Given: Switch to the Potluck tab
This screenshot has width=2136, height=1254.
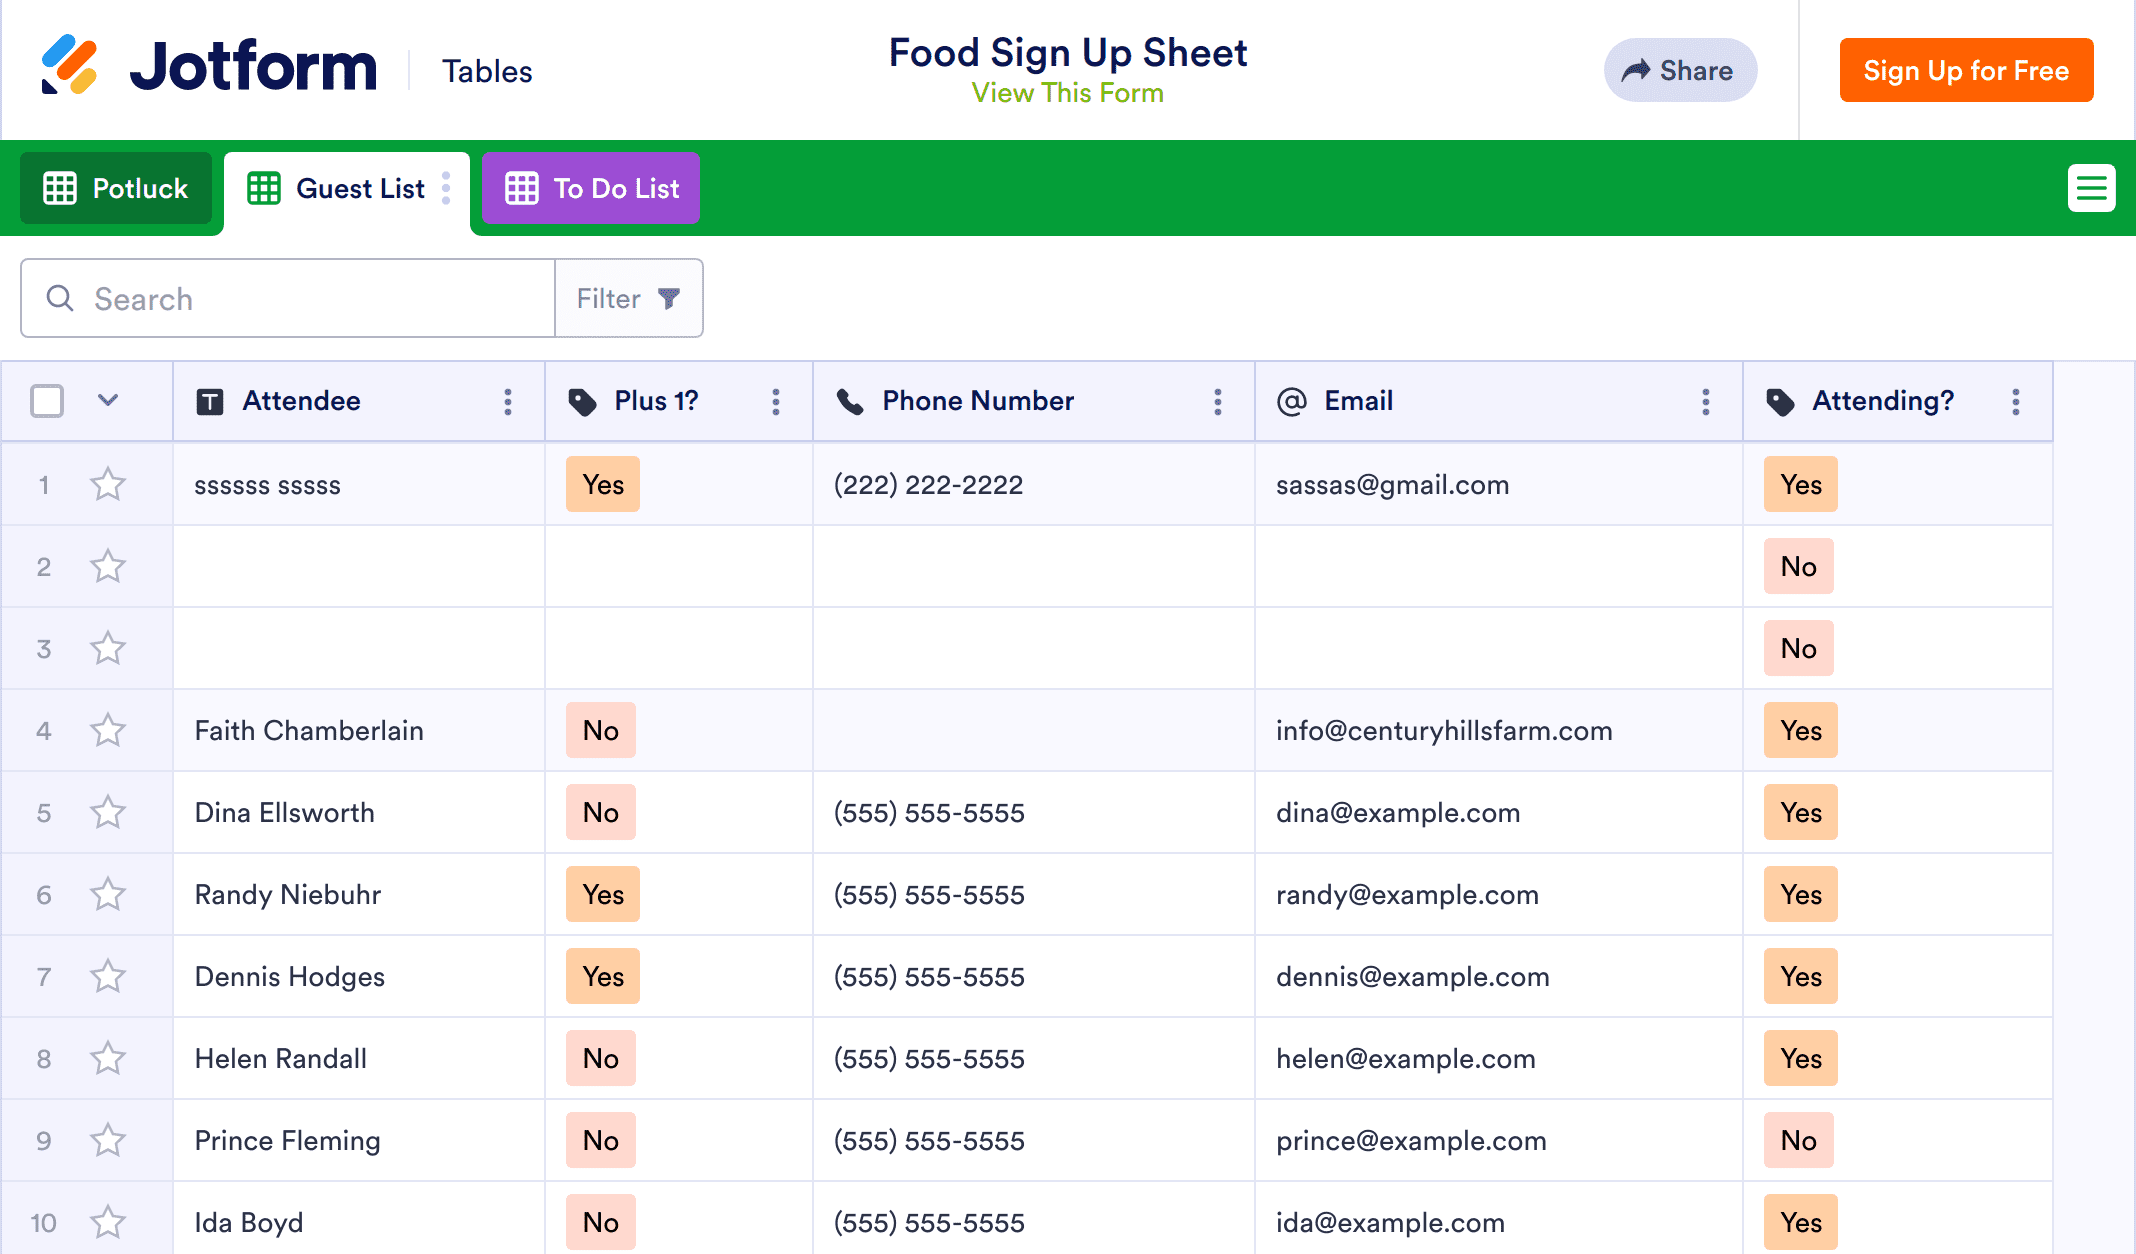Looking at the screenshot, I should [116, 188].
